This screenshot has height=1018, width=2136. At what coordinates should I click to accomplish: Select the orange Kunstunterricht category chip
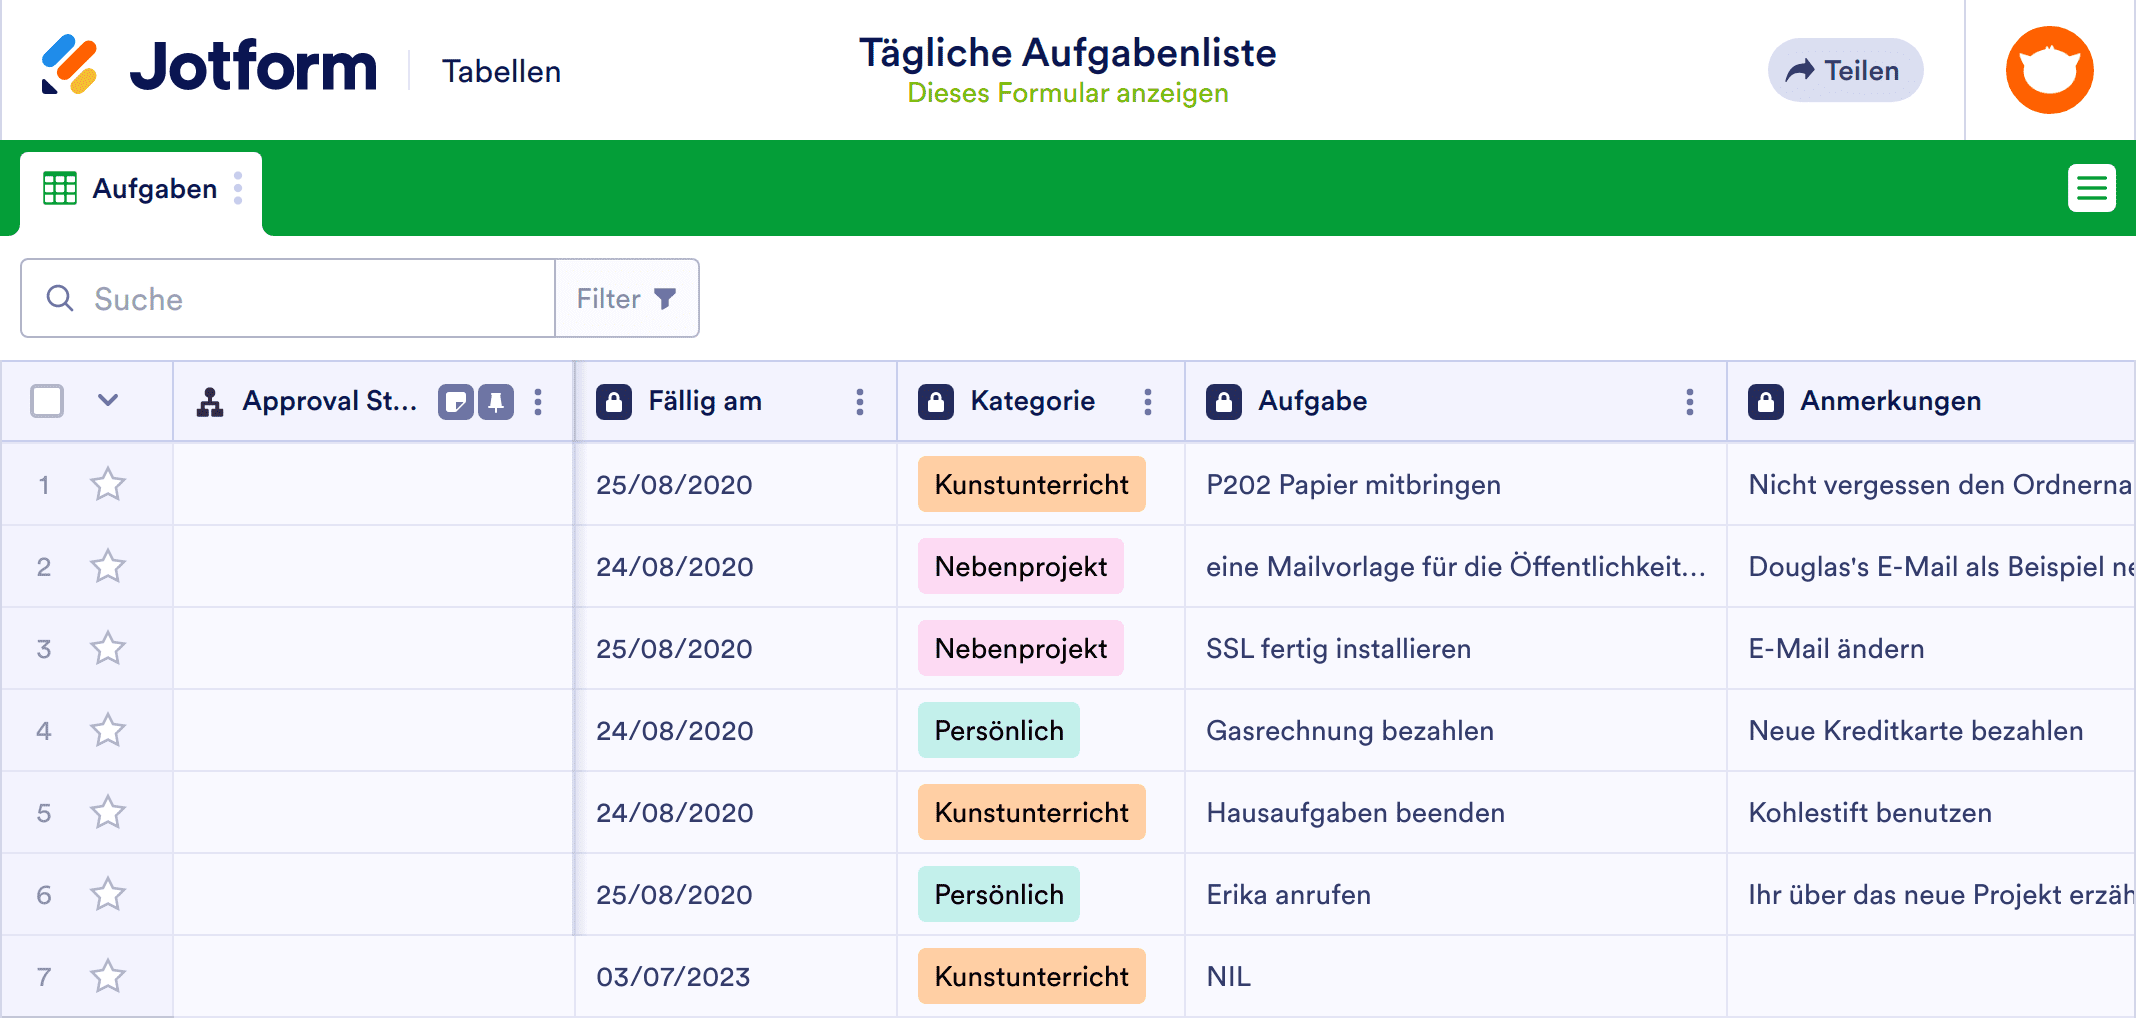(x=1031, y=484)
